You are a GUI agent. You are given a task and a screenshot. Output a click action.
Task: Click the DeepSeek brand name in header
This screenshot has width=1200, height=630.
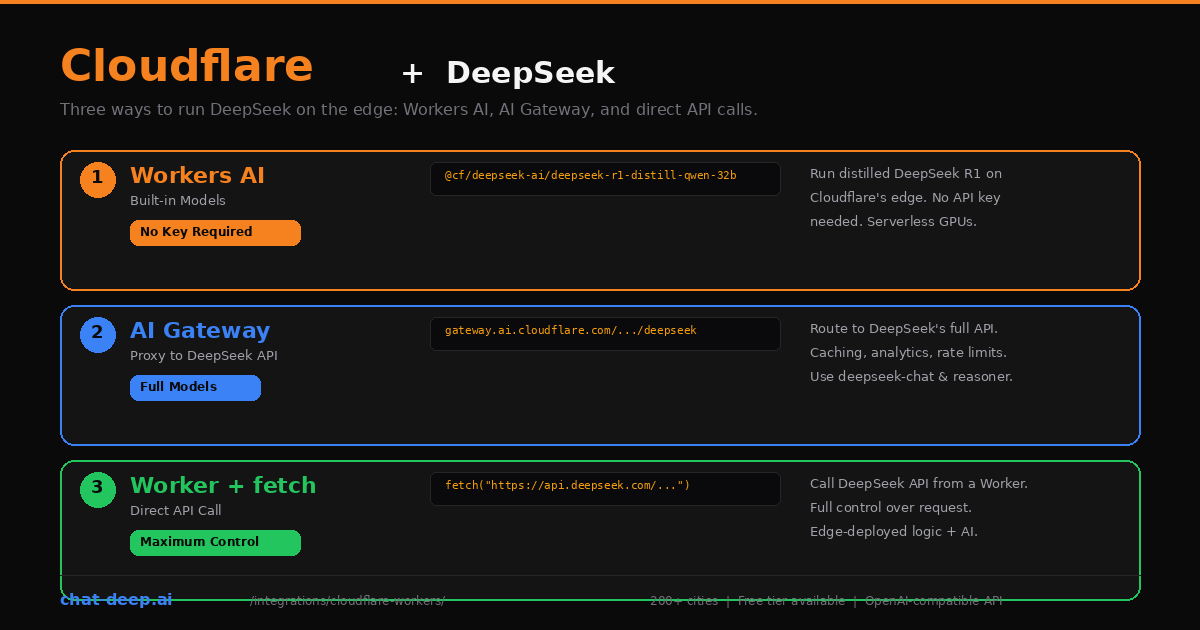(x=531, y=72)
